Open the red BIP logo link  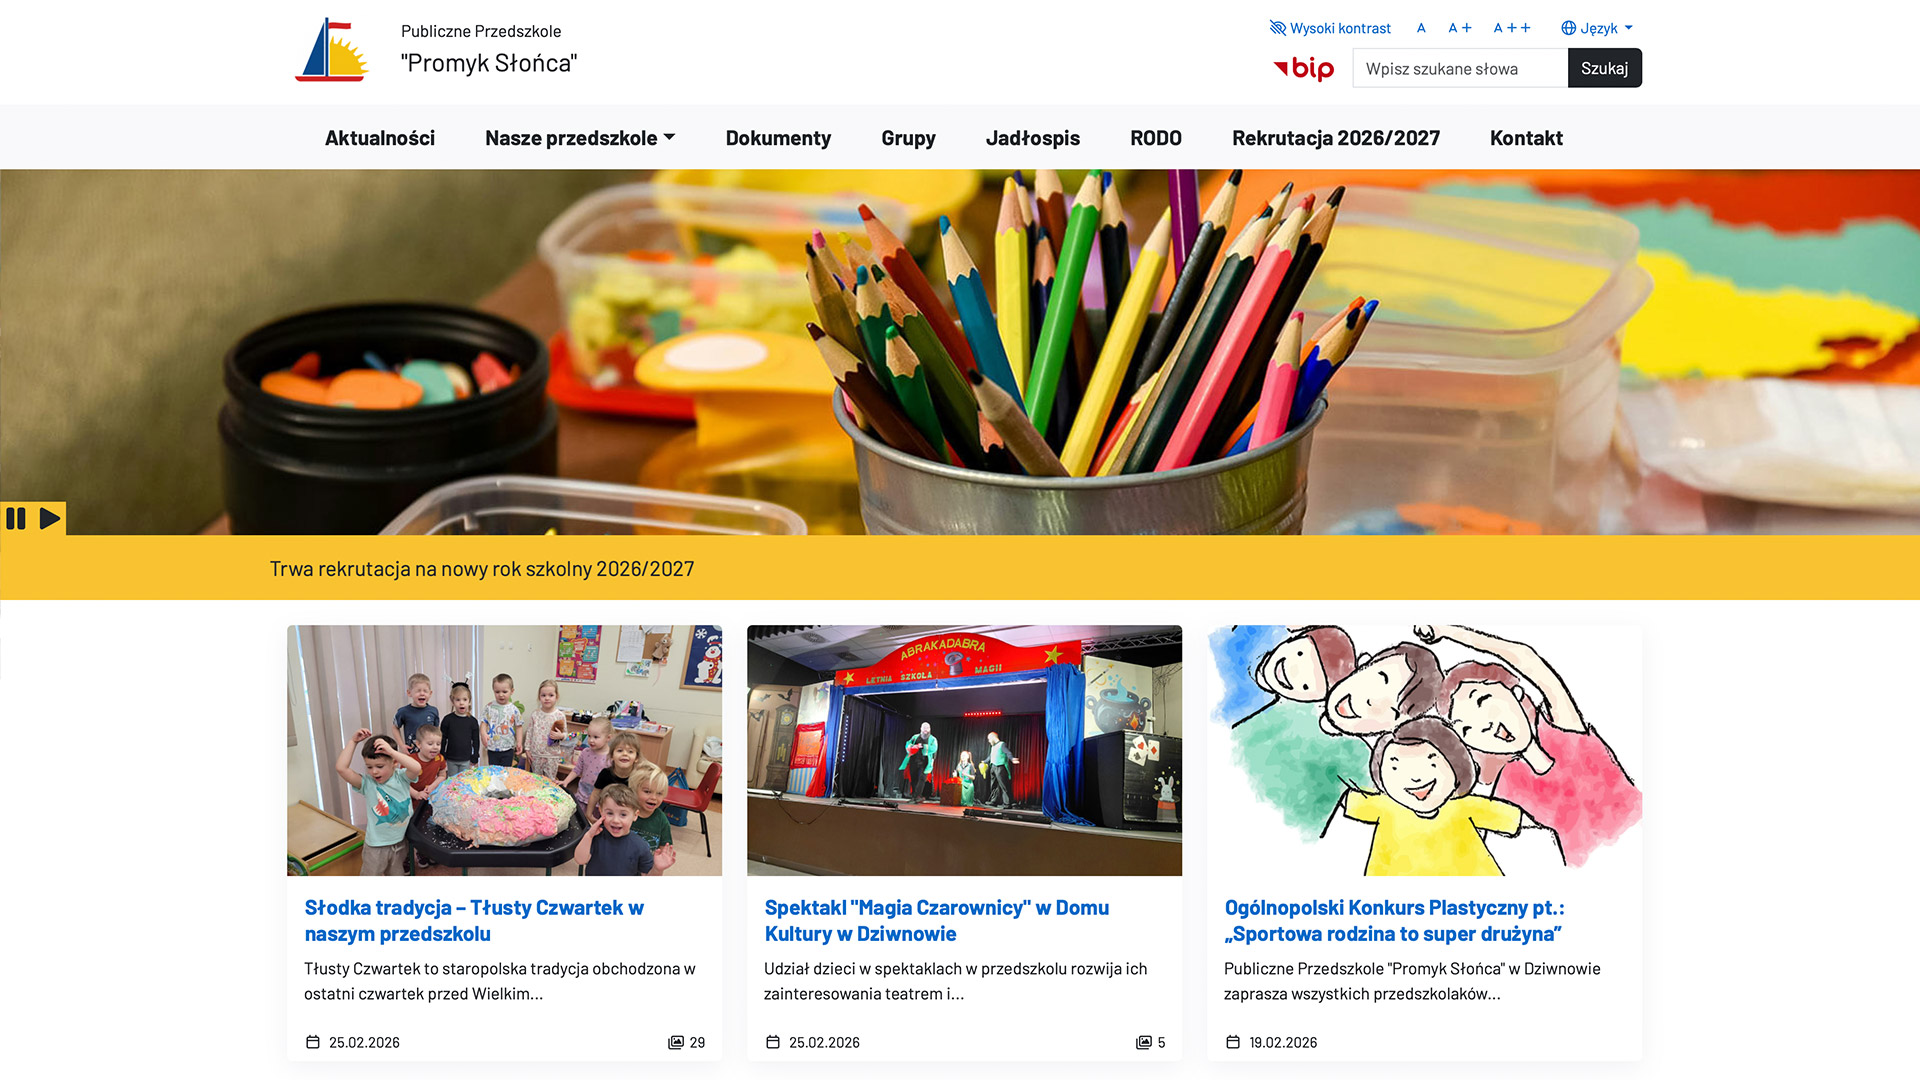point(1303,68)
